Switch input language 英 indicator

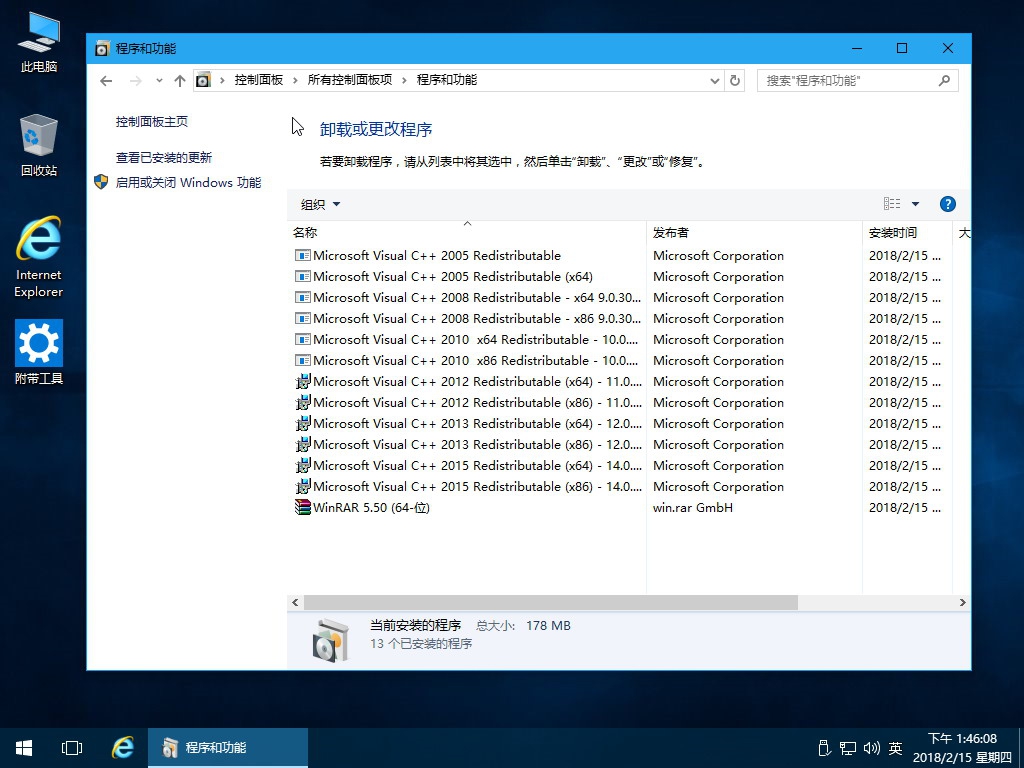895,748
